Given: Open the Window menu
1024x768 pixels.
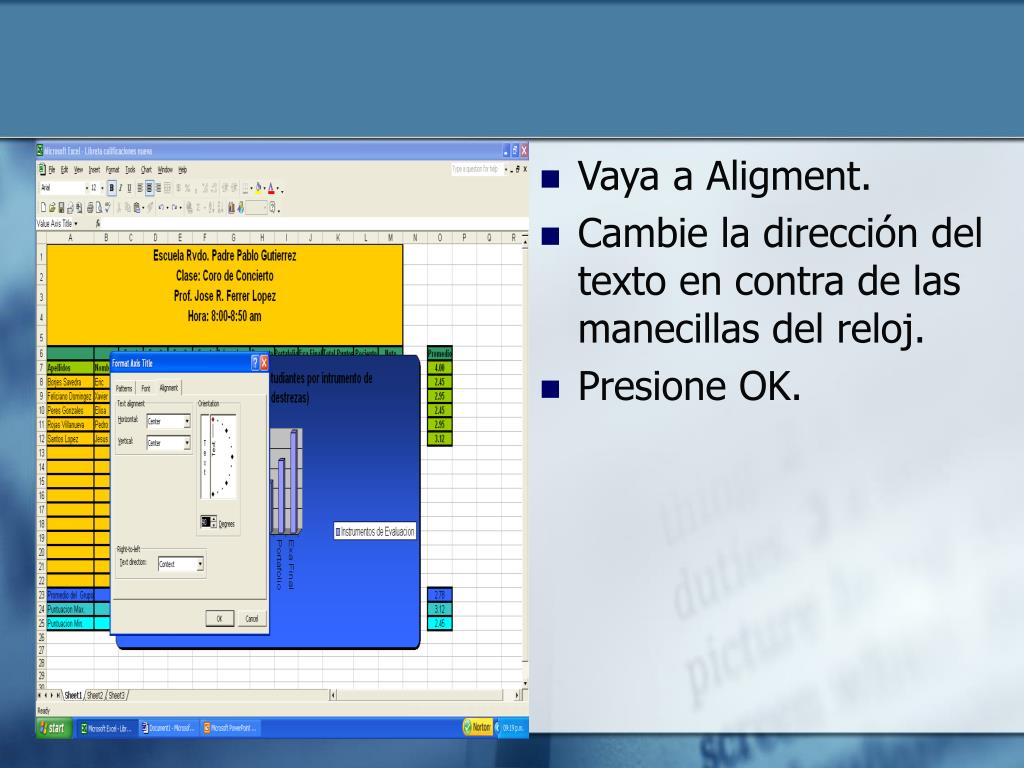Looking at the screenshot, I should pyautogui.click(x=165, y=170).
